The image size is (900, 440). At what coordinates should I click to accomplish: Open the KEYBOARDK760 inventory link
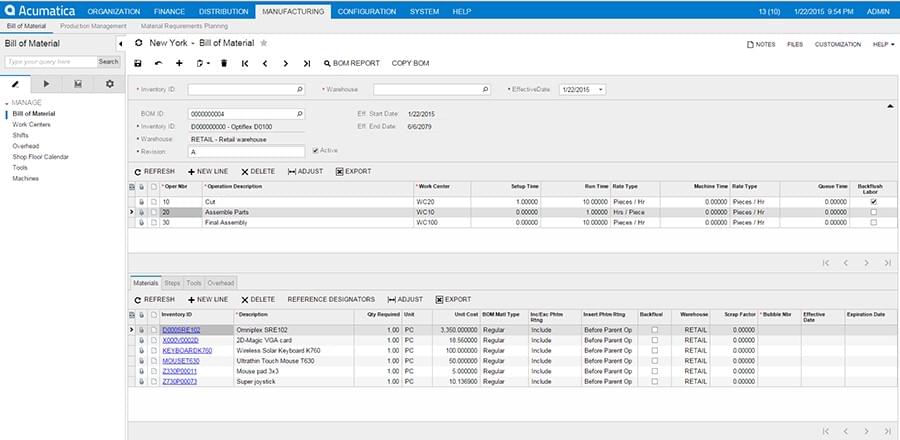[188, 351]
